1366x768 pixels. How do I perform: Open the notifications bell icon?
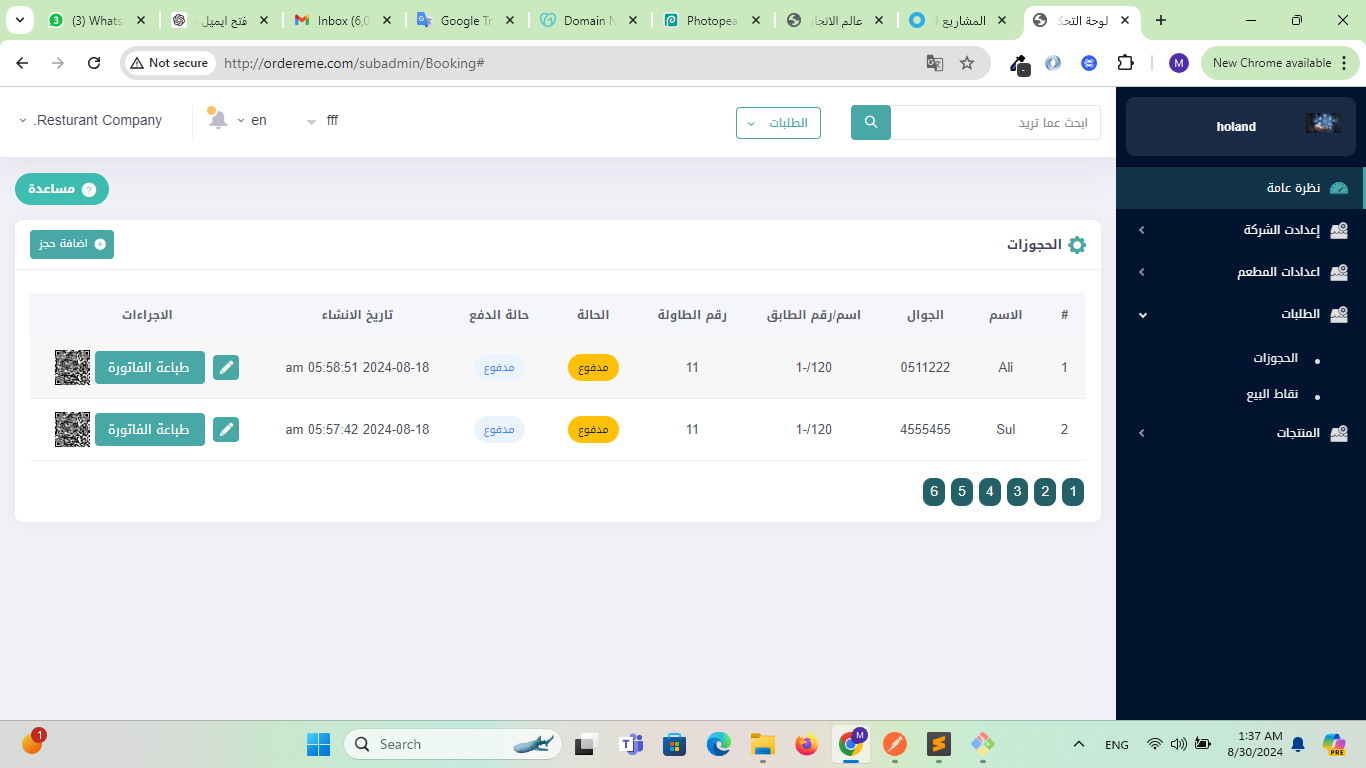217,120
